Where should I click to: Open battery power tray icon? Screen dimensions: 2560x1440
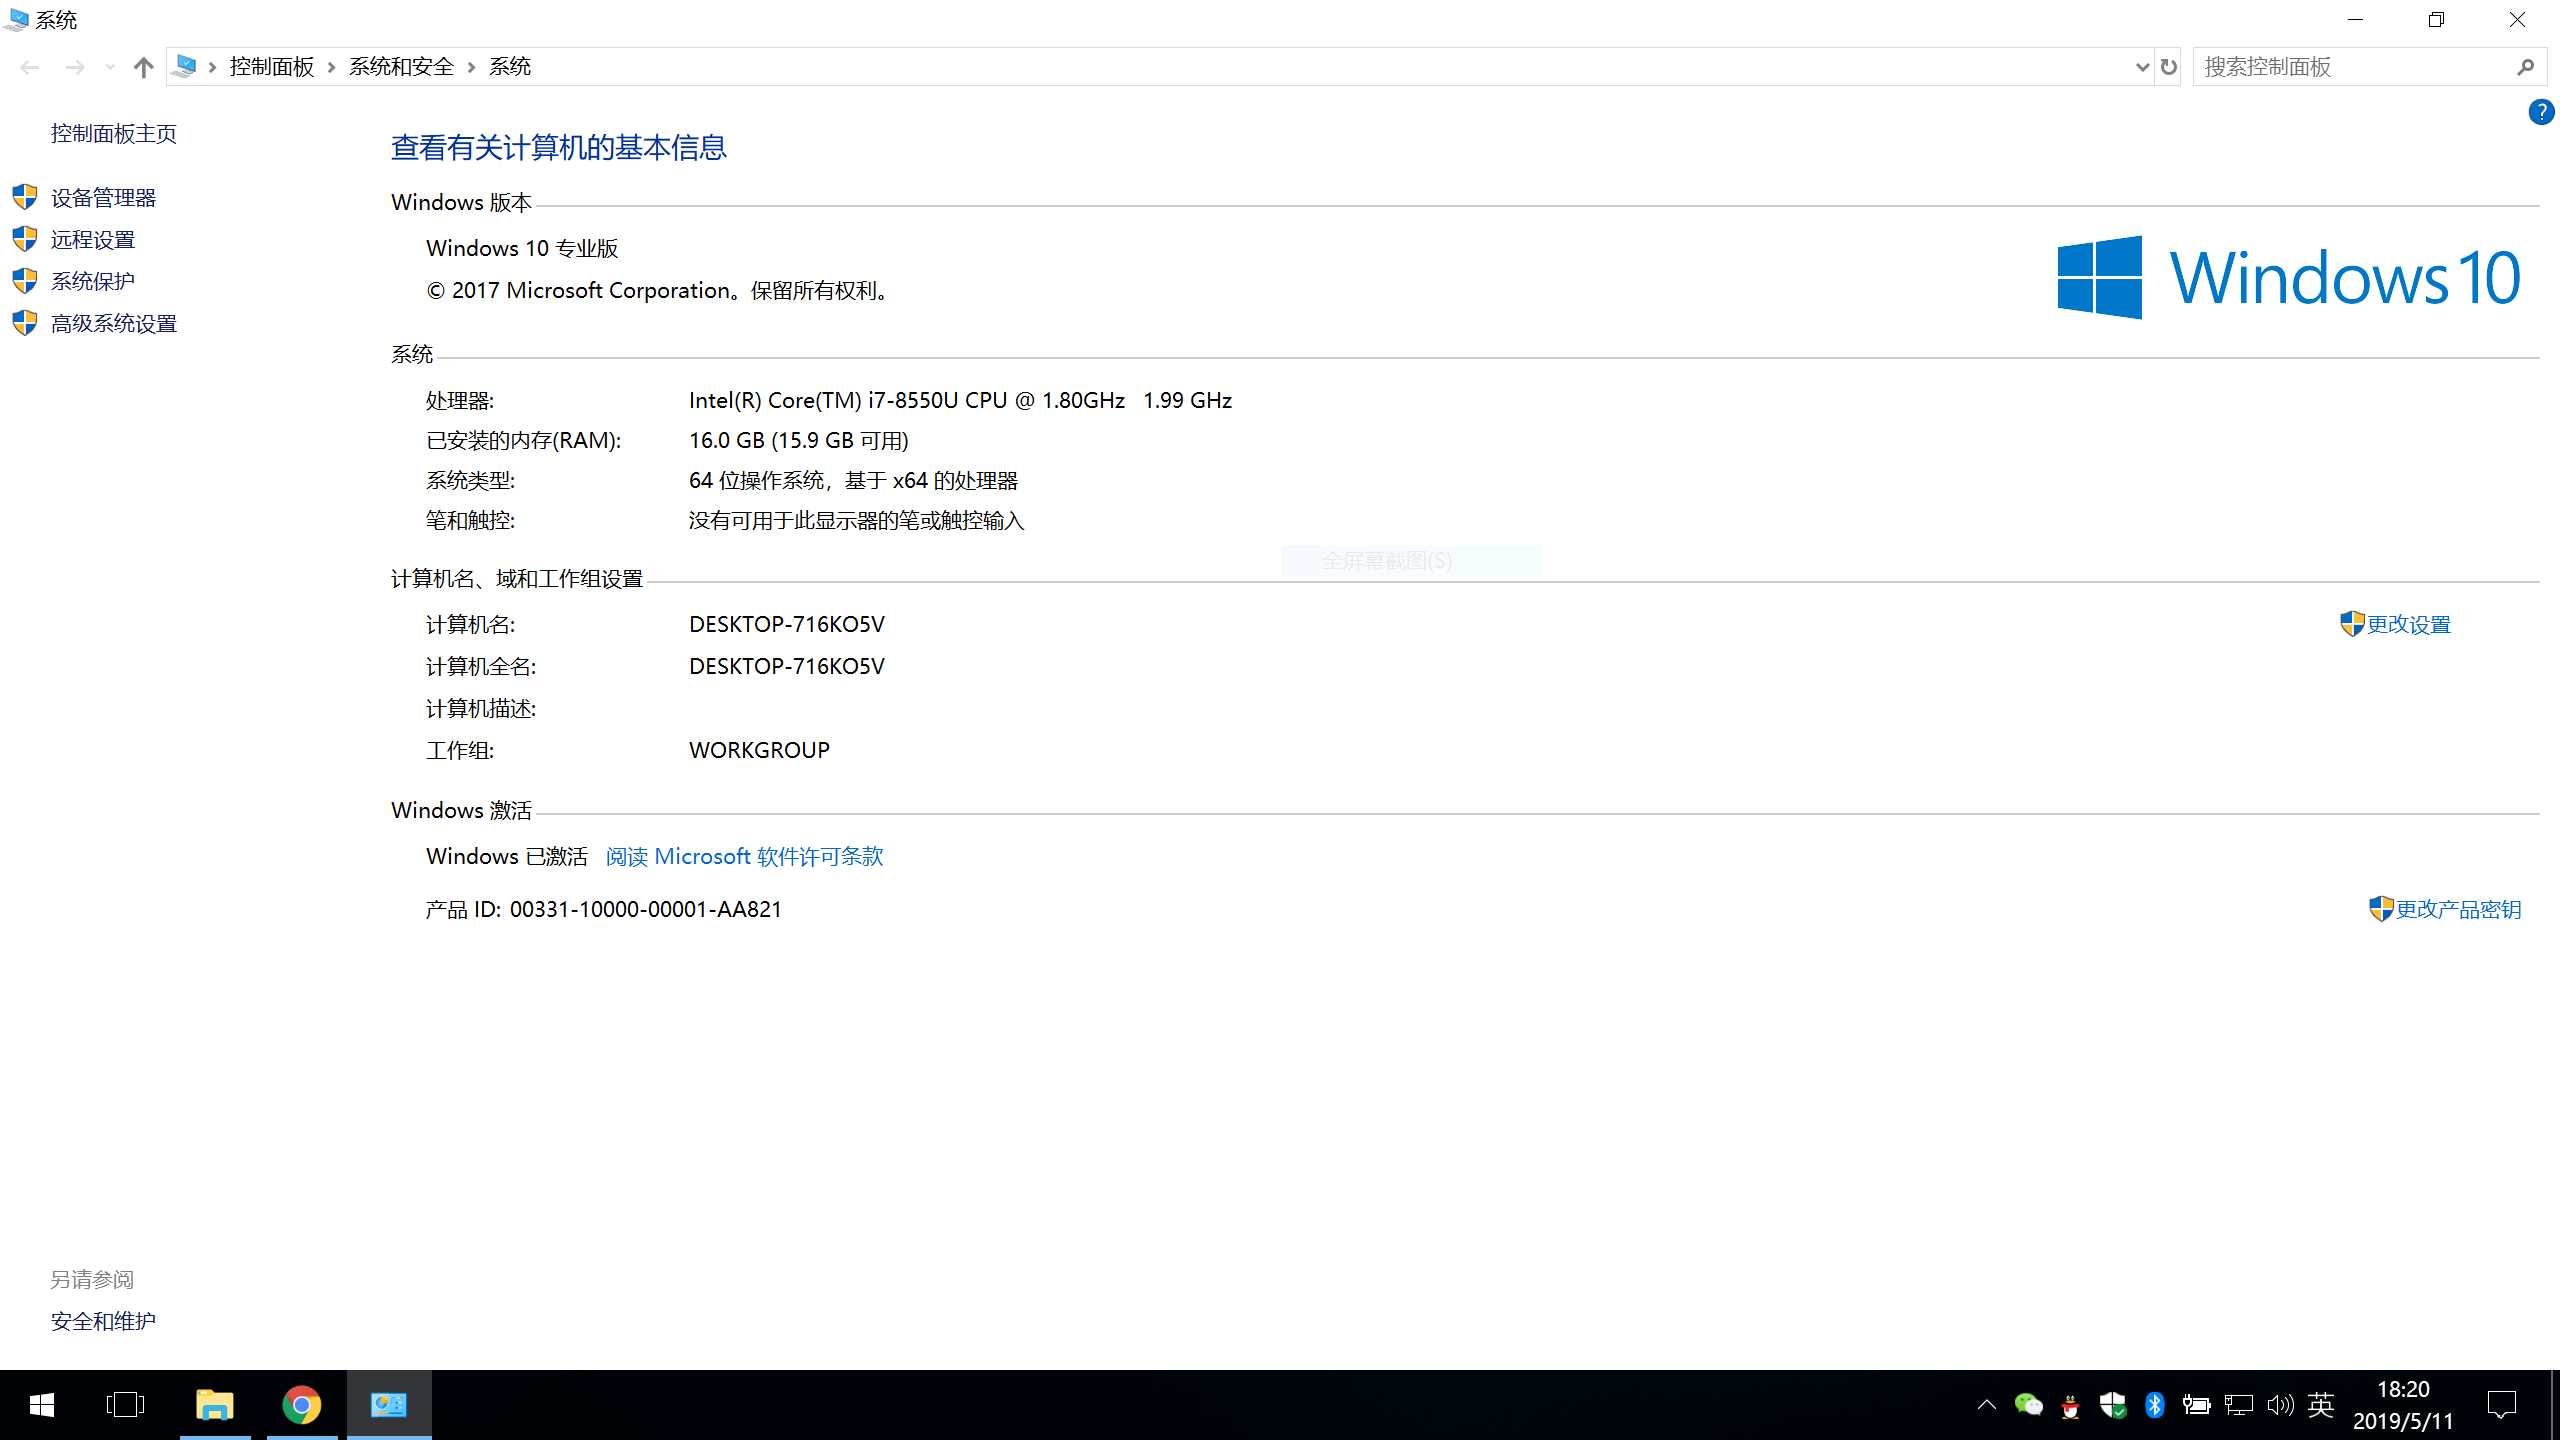click(2196, 1405)
